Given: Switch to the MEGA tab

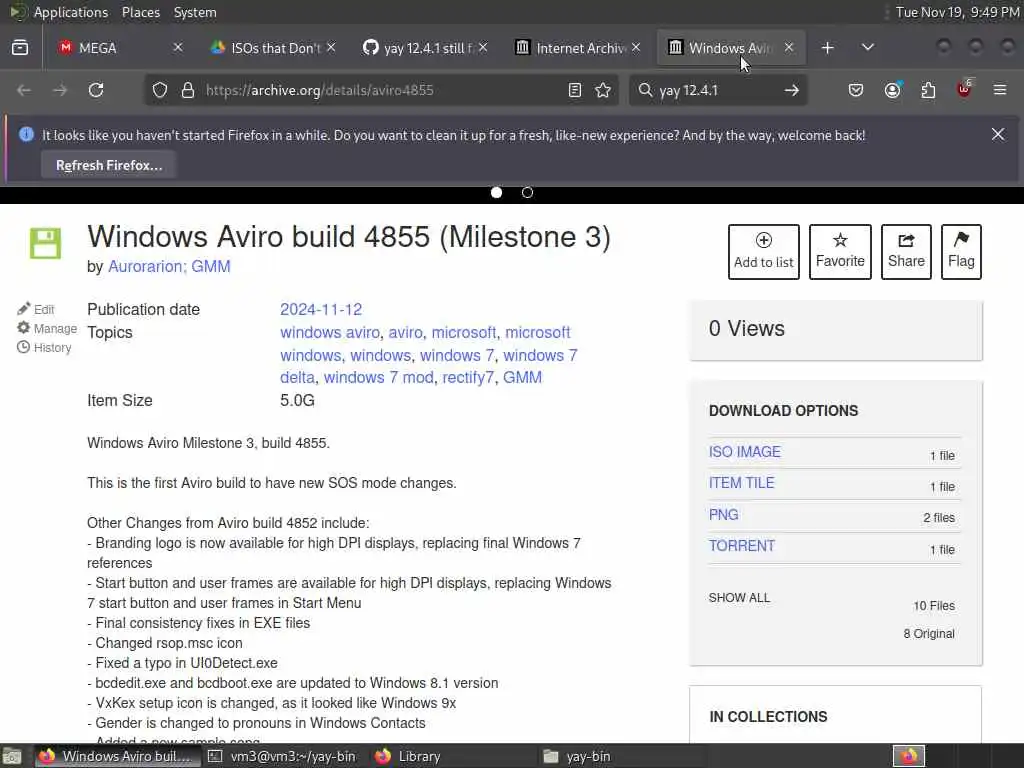Looking at the screenshot, I should pyautogui.click(x=118, y=48).
